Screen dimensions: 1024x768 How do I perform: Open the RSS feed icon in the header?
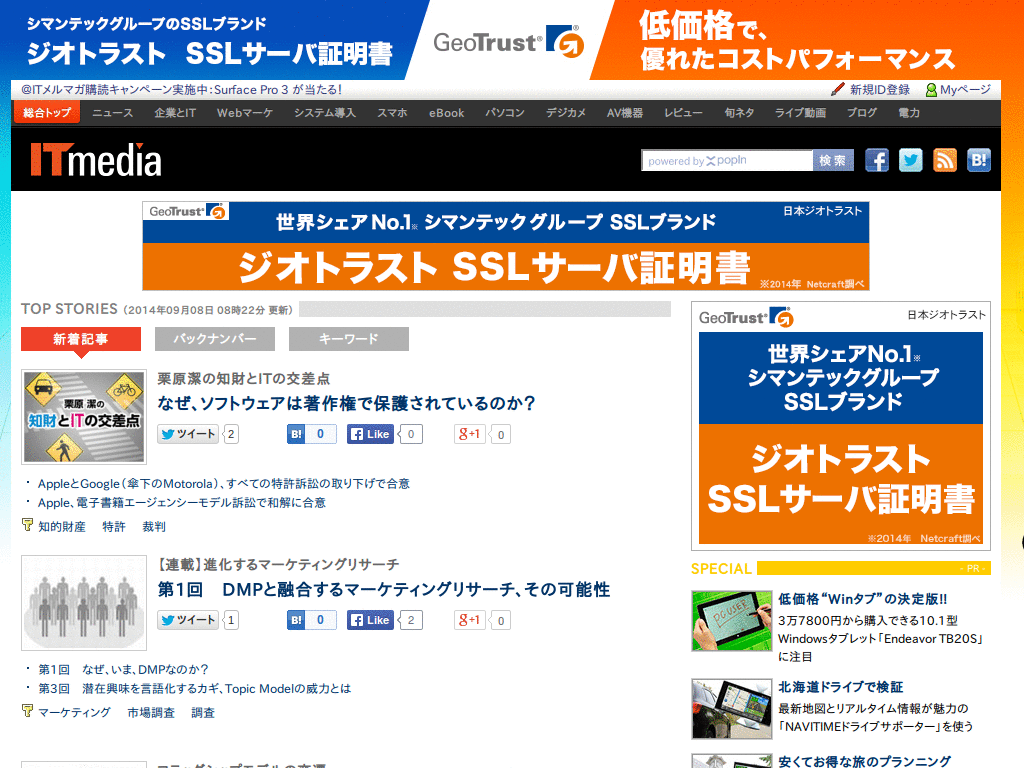944,160
